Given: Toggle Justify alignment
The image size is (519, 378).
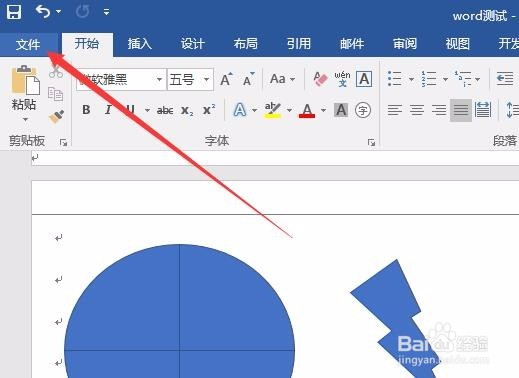Looking at the screenshot, I should pyautogui.click(x=461, y=110).
